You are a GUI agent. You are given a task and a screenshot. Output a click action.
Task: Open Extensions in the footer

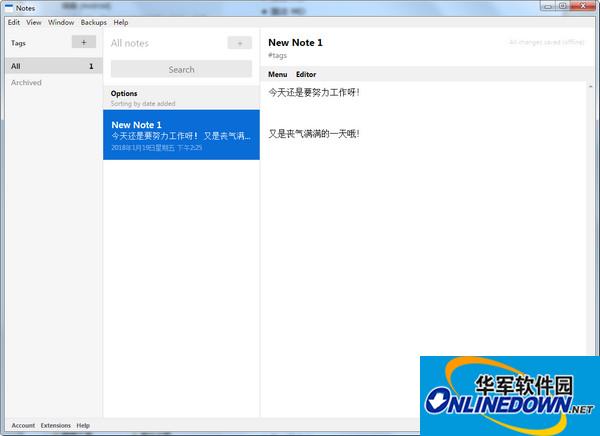[55, 425]
